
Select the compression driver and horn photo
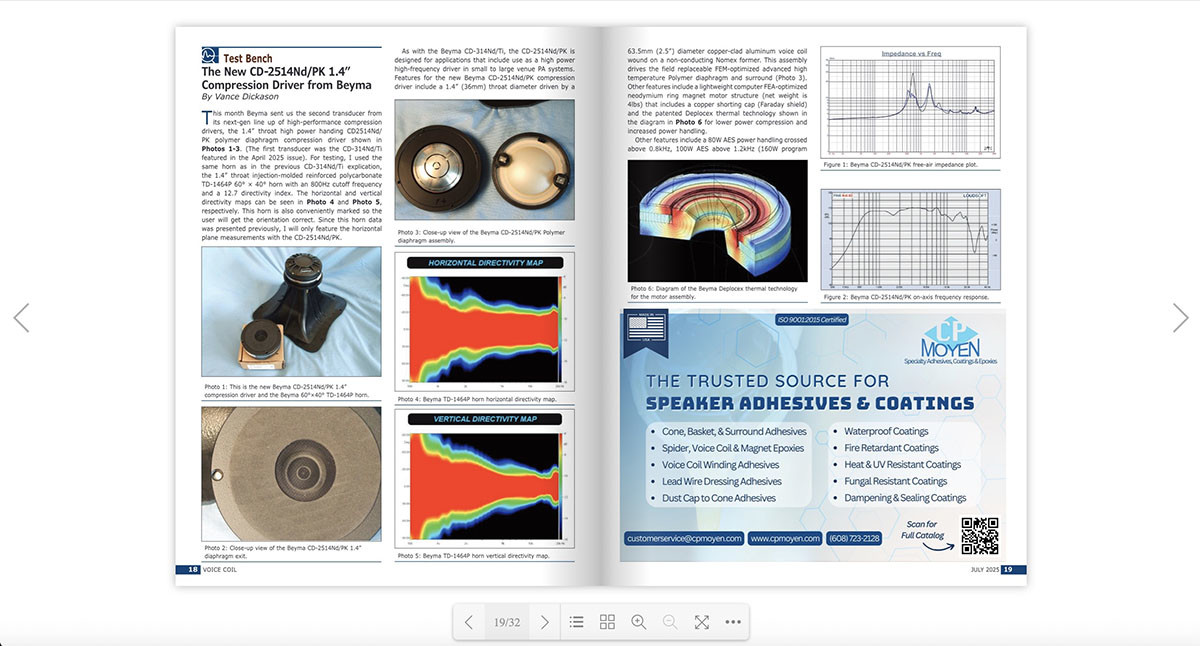click(291, 312)
